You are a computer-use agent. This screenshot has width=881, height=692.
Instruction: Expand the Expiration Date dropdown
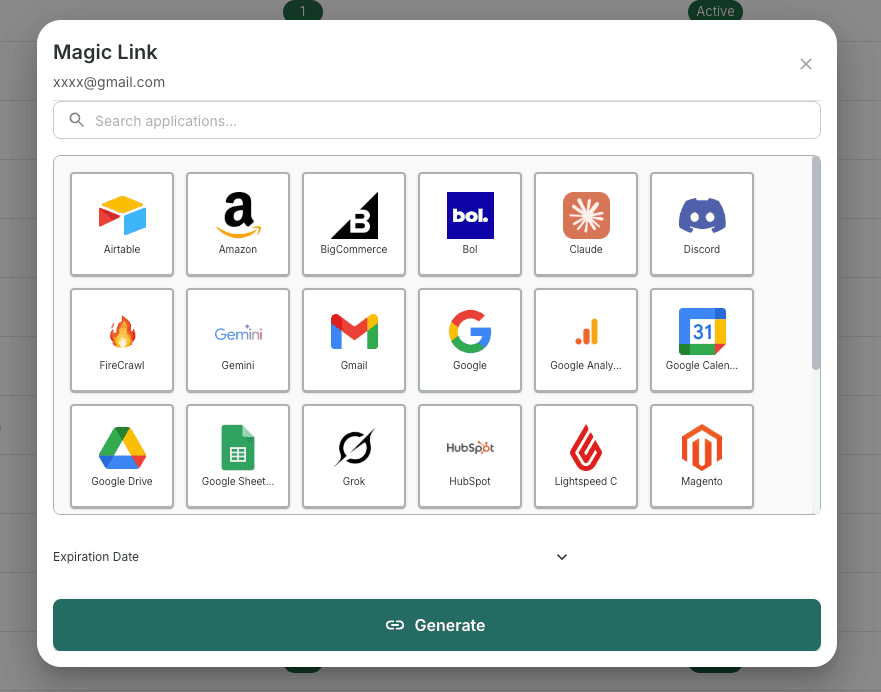pyautogui.click(x=561, y=557)
